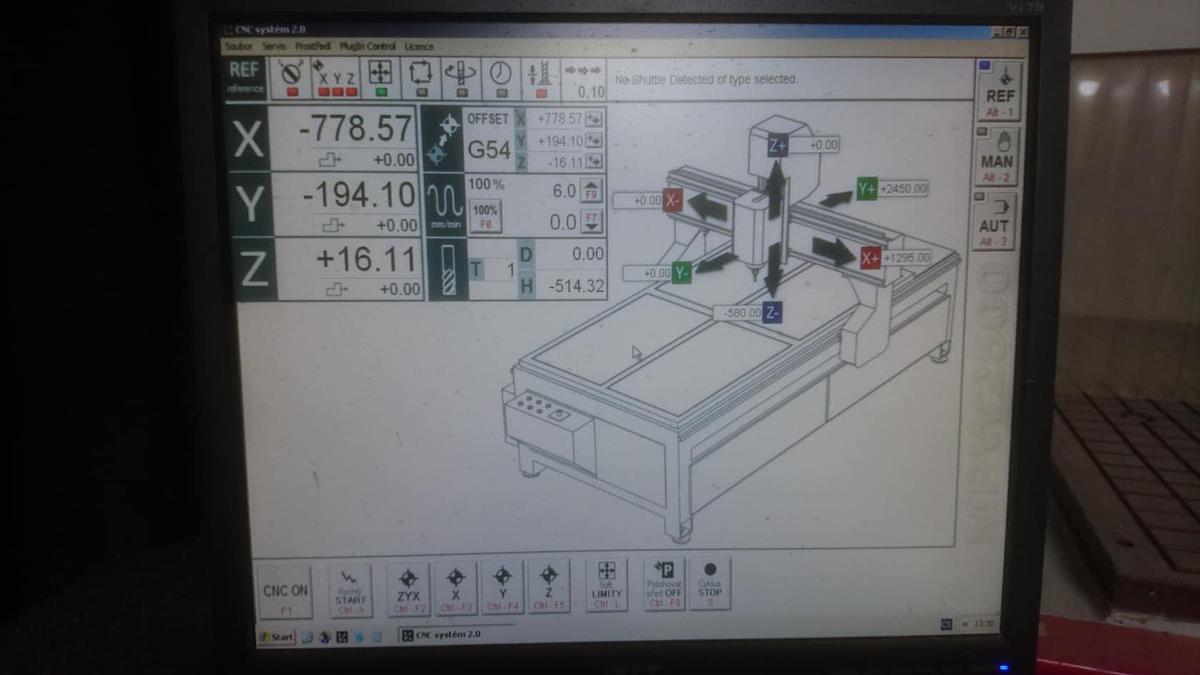Click the large X axis label
The image size is (1200, 675).
tap(247, 139)
